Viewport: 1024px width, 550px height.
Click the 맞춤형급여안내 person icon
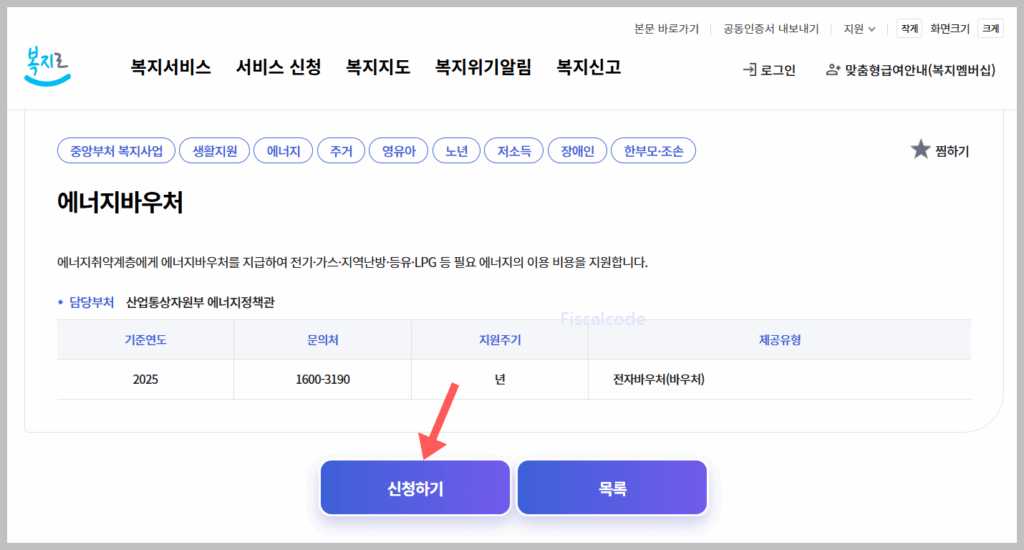point(833,70)
